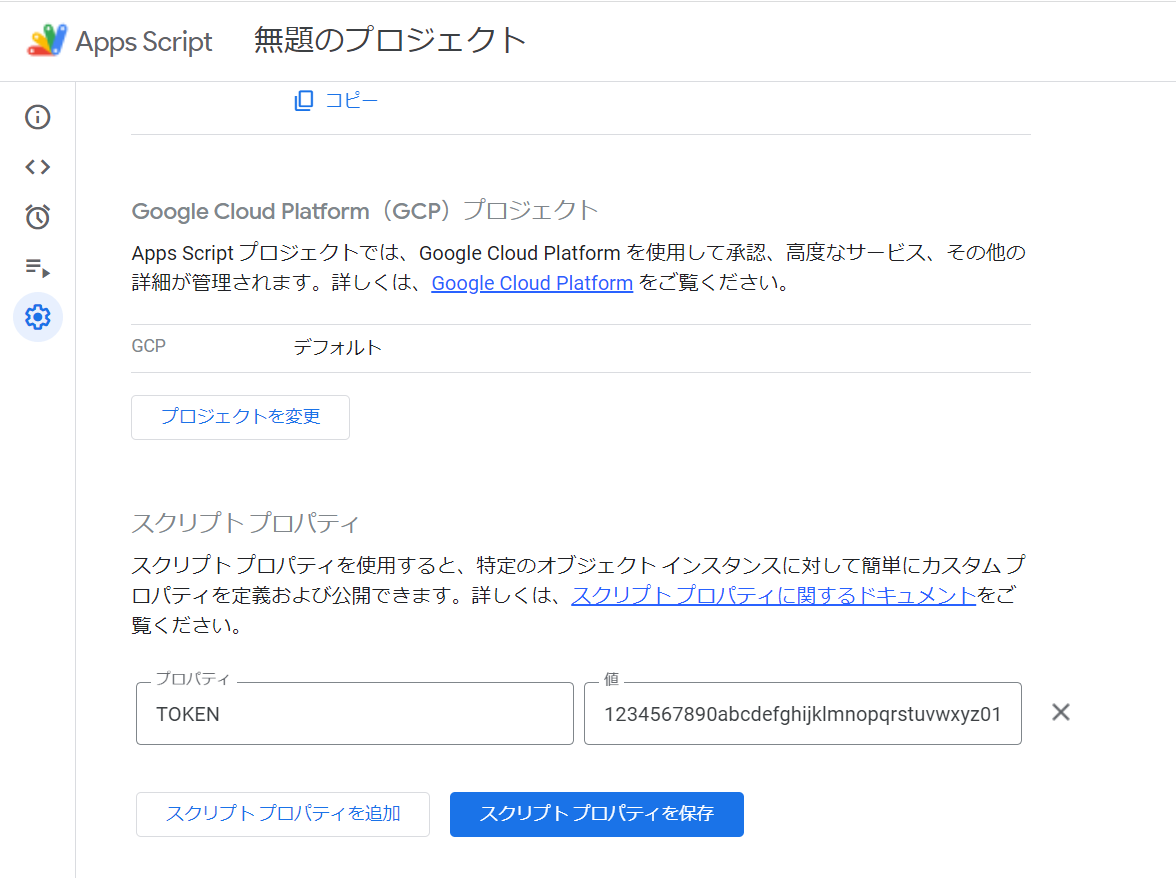
Task: Focus the 値 field with token string
Action: (802, 713)
